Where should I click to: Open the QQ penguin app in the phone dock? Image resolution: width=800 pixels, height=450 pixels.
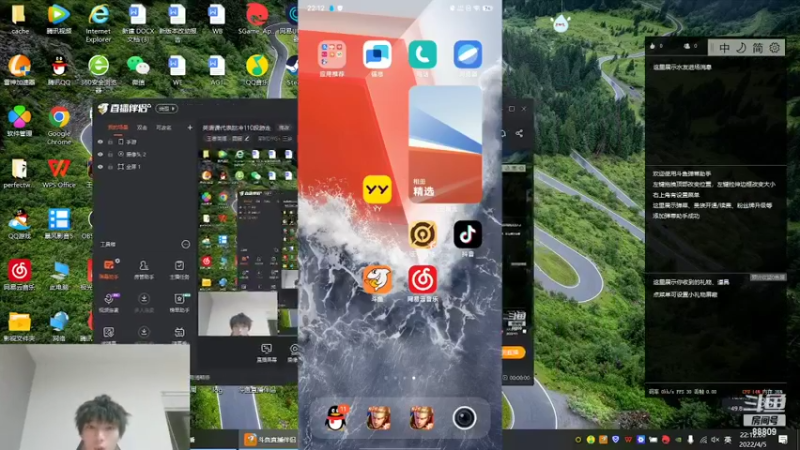tap(336, 418)
